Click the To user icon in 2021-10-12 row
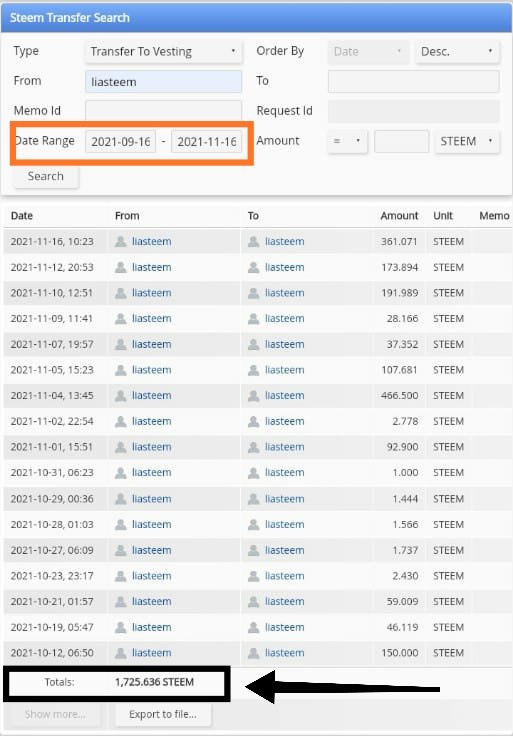 pyautogui.click(x=253, y=653)
